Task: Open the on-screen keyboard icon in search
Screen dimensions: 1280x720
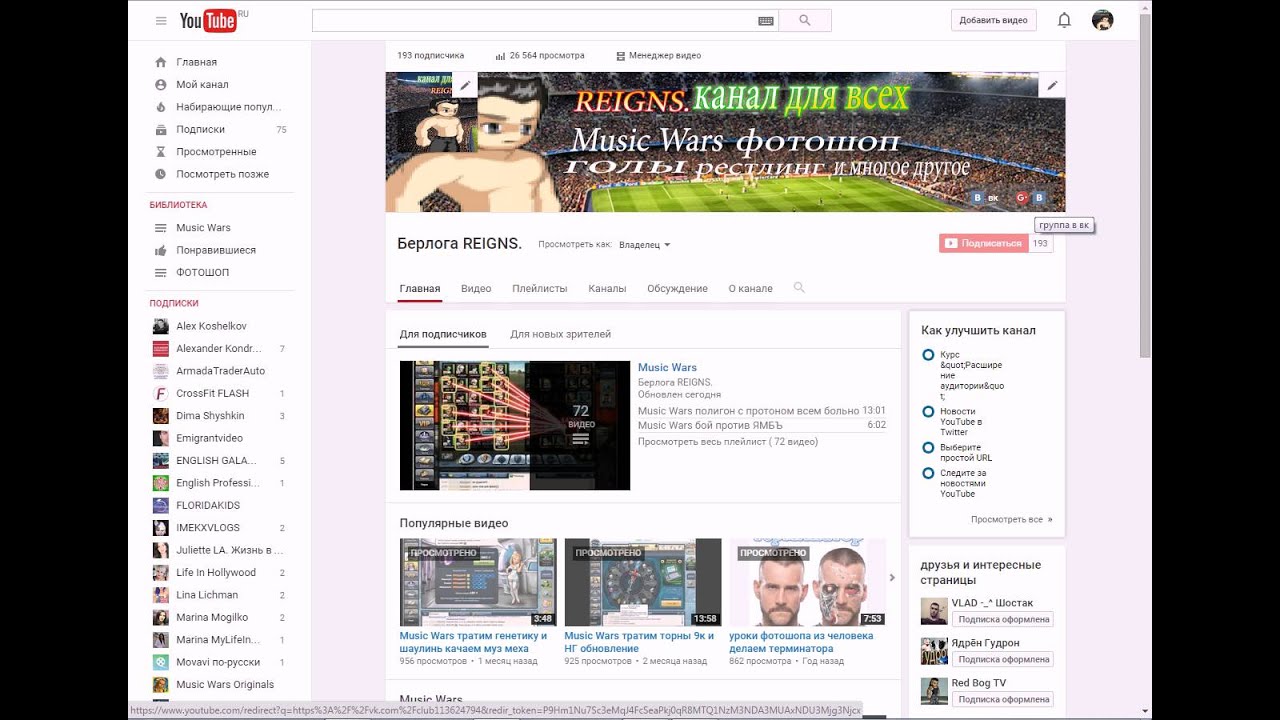Action: (766, 20)
